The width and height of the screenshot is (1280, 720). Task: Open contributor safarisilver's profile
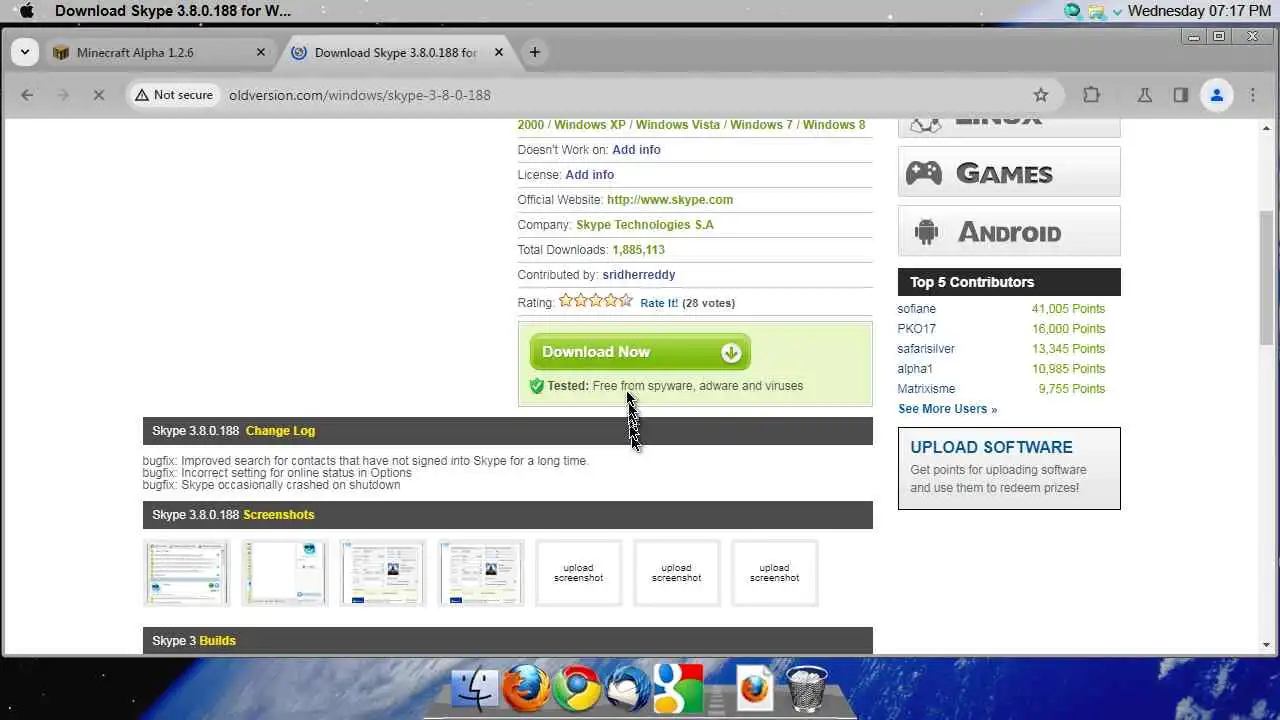(926, 349)
